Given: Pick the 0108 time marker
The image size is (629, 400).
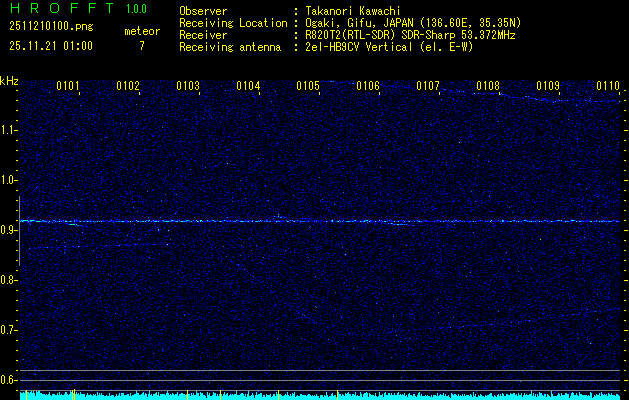Looking at the screenshot, I should point(488,87).
